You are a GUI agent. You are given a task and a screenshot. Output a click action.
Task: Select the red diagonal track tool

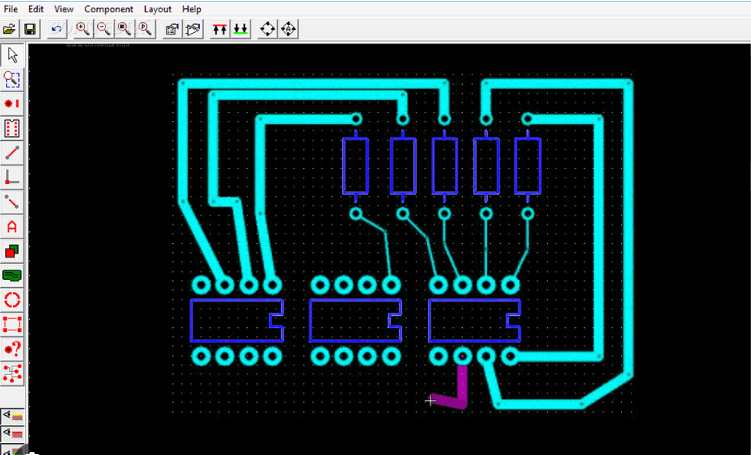pyautogui.click(x=13, y=153)
